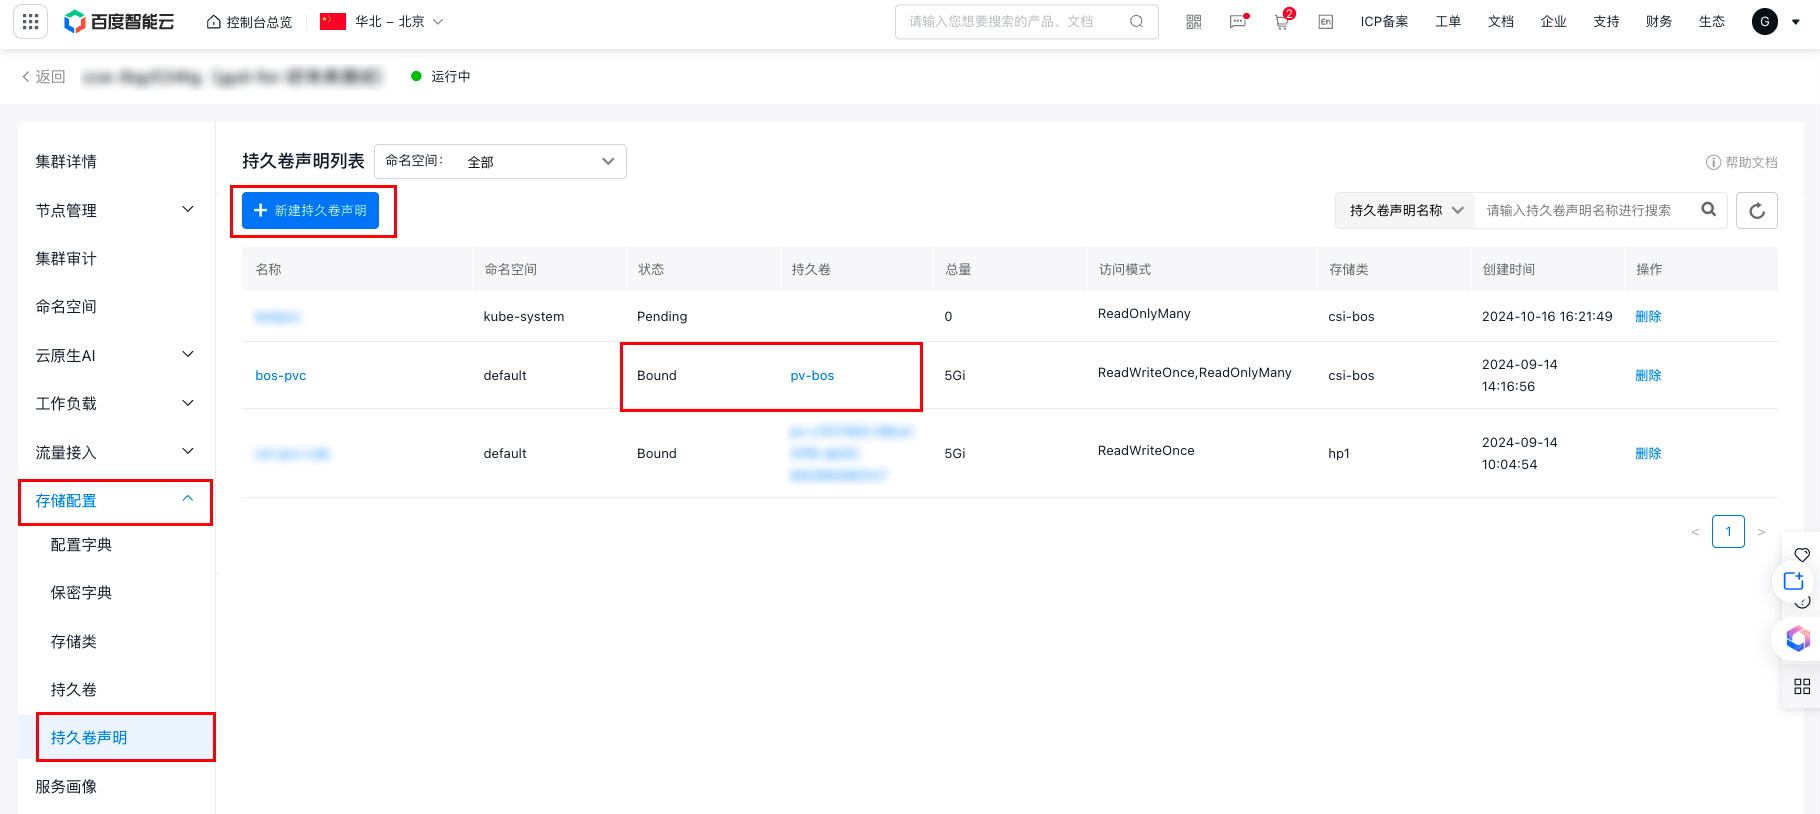Open the 企业 menu

pos(1554,21)
